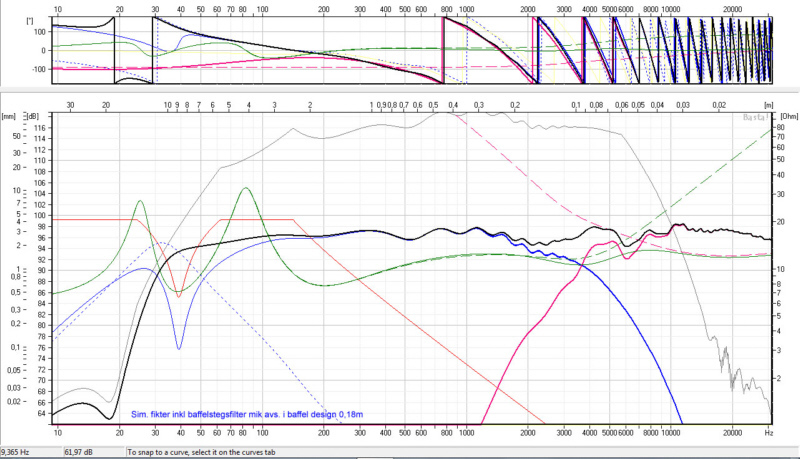
Task: Click the red filter curve minimum near 40 Hz
Action: coord(178,296)
